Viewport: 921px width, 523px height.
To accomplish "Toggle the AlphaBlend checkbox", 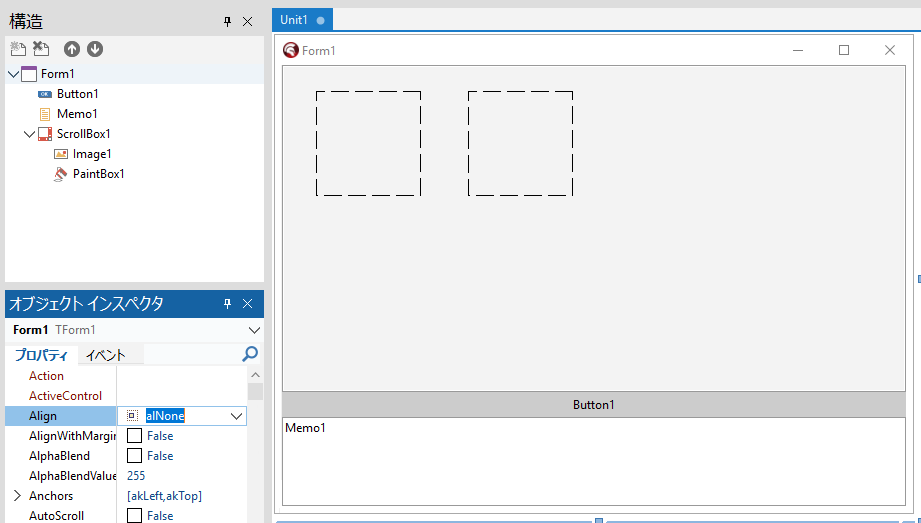I will [x=134, y=456].
